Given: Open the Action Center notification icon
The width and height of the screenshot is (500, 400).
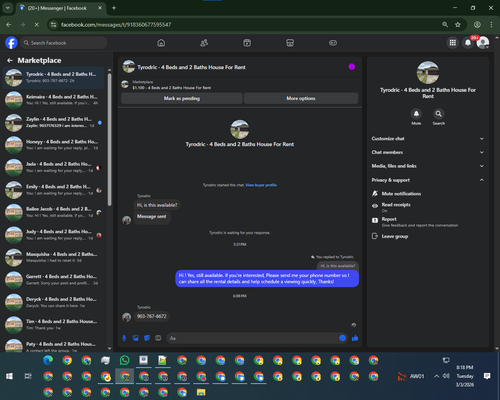Looking at the screenshot, I should tap(487, 376).
